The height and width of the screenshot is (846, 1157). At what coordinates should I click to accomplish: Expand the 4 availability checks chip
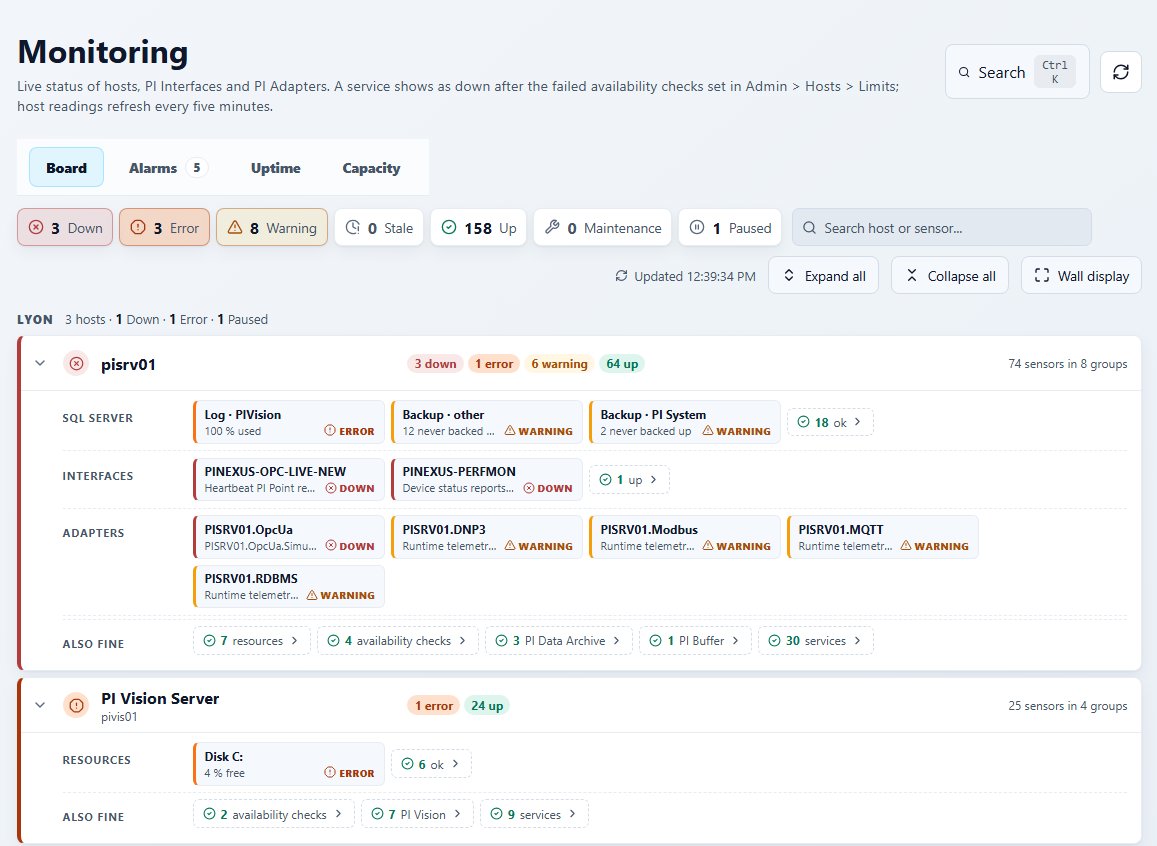tap(398, 640)
